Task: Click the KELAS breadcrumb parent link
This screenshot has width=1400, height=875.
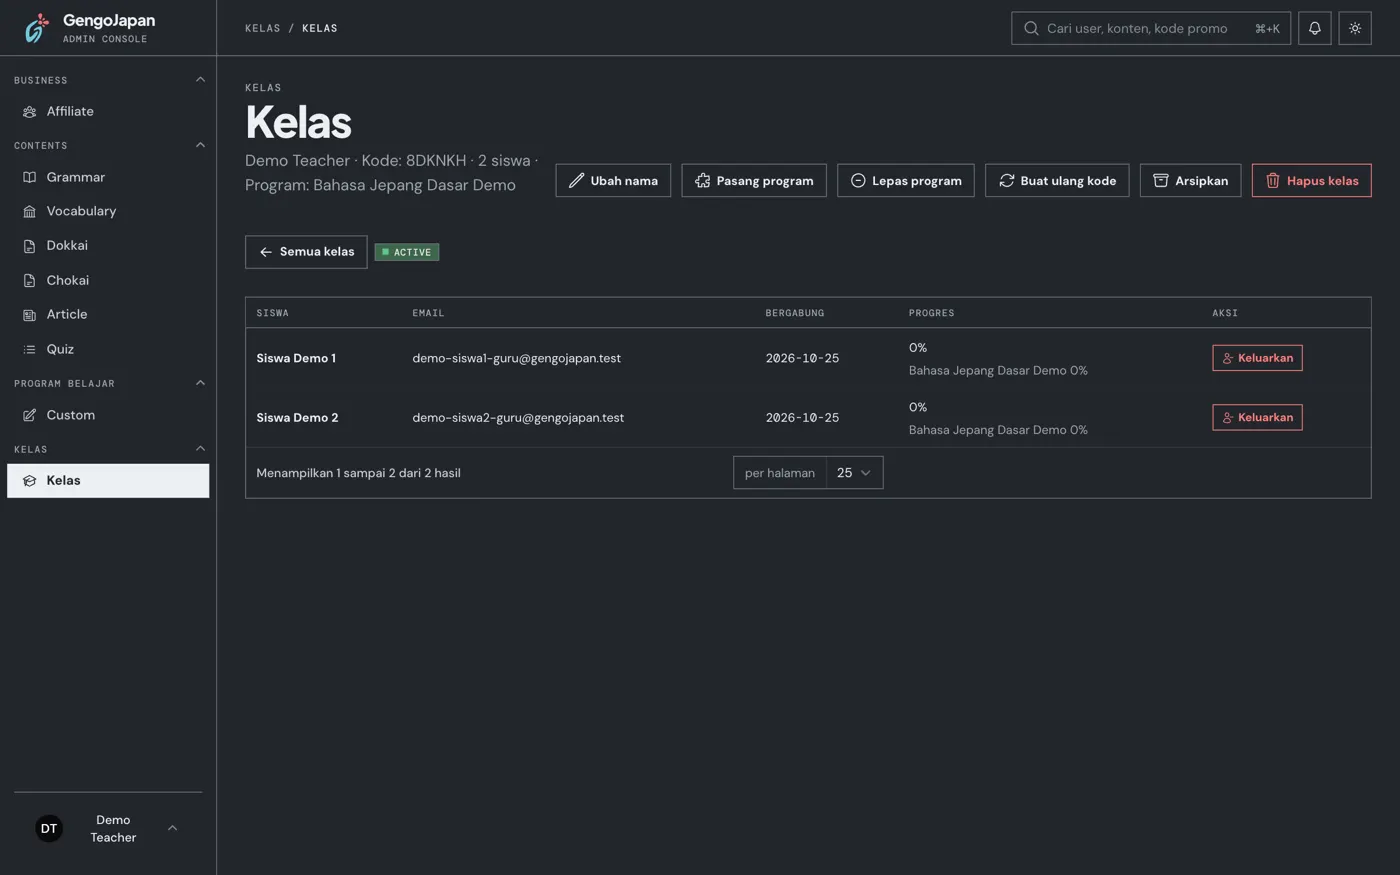Action: [x=262, y=28]
